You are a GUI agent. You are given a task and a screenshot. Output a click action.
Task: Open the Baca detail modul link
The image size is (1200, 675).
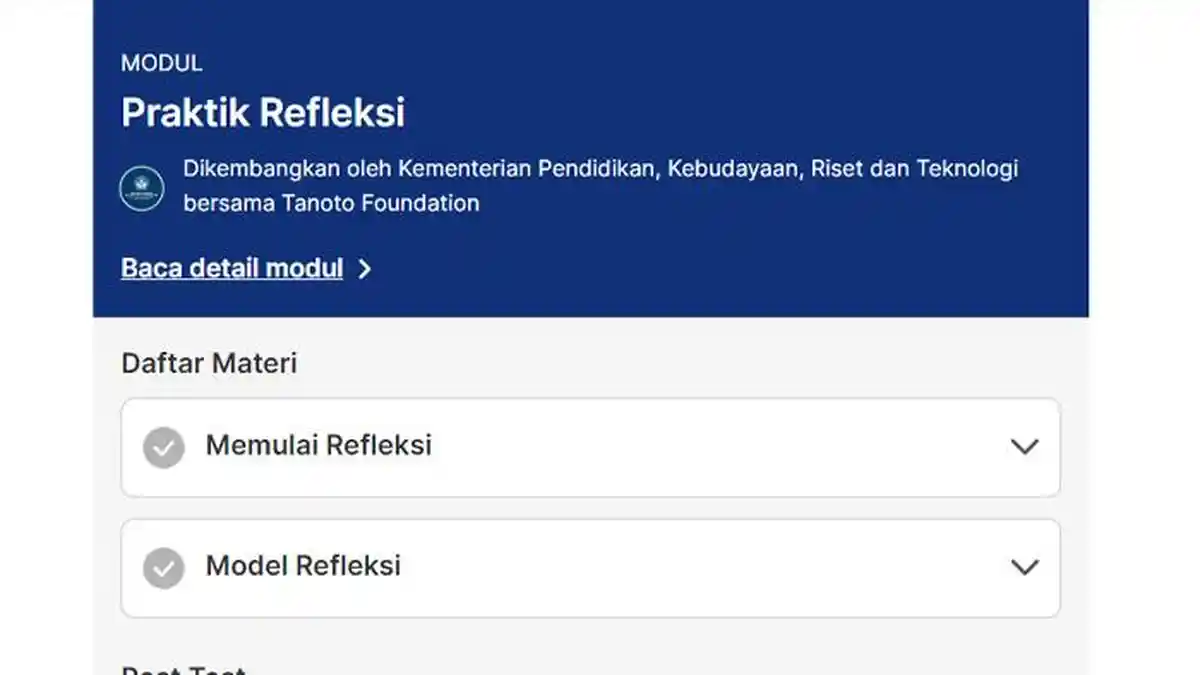(x=232, y=269)
